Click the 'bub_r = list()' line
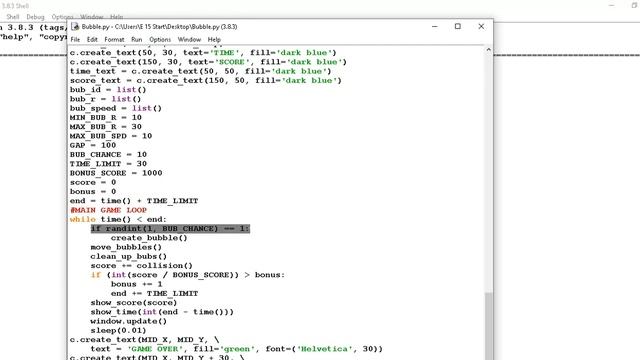Image resolution: width=640 pixels, height=360 pixels. [106, 99]
